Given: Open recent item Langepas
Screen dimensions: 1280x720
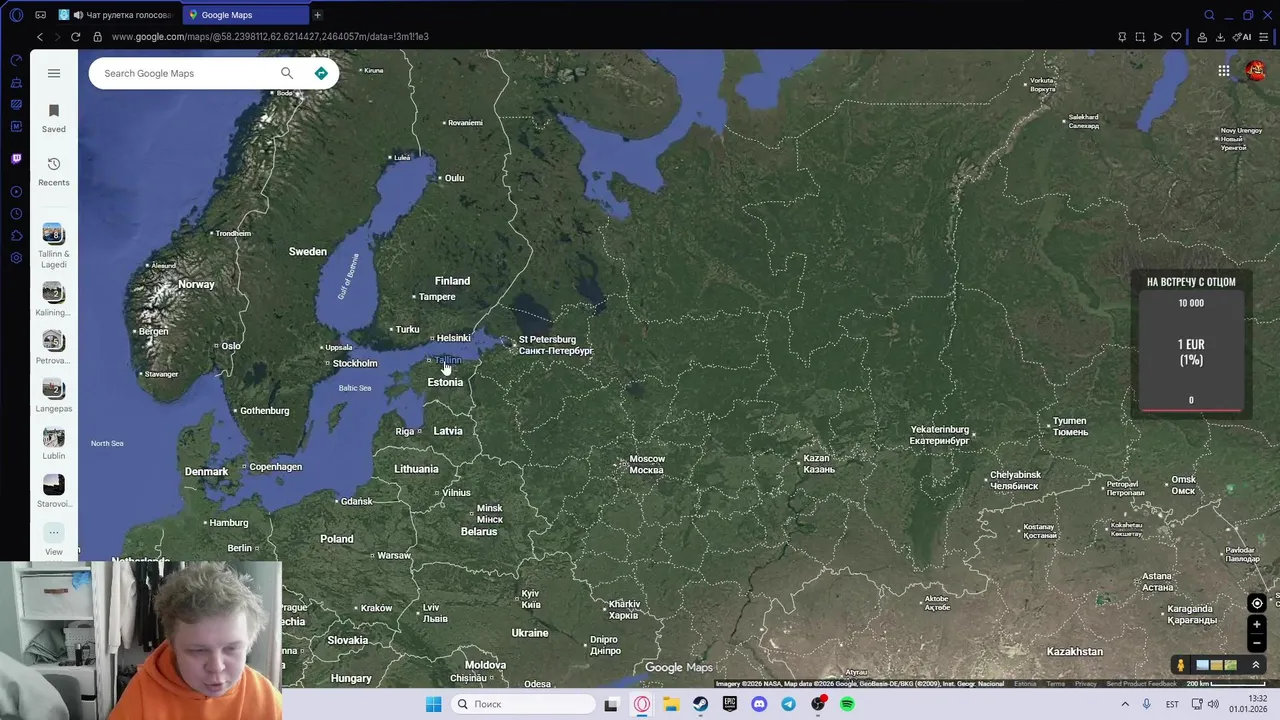Looking at the screenshot, I should [54, 395].
